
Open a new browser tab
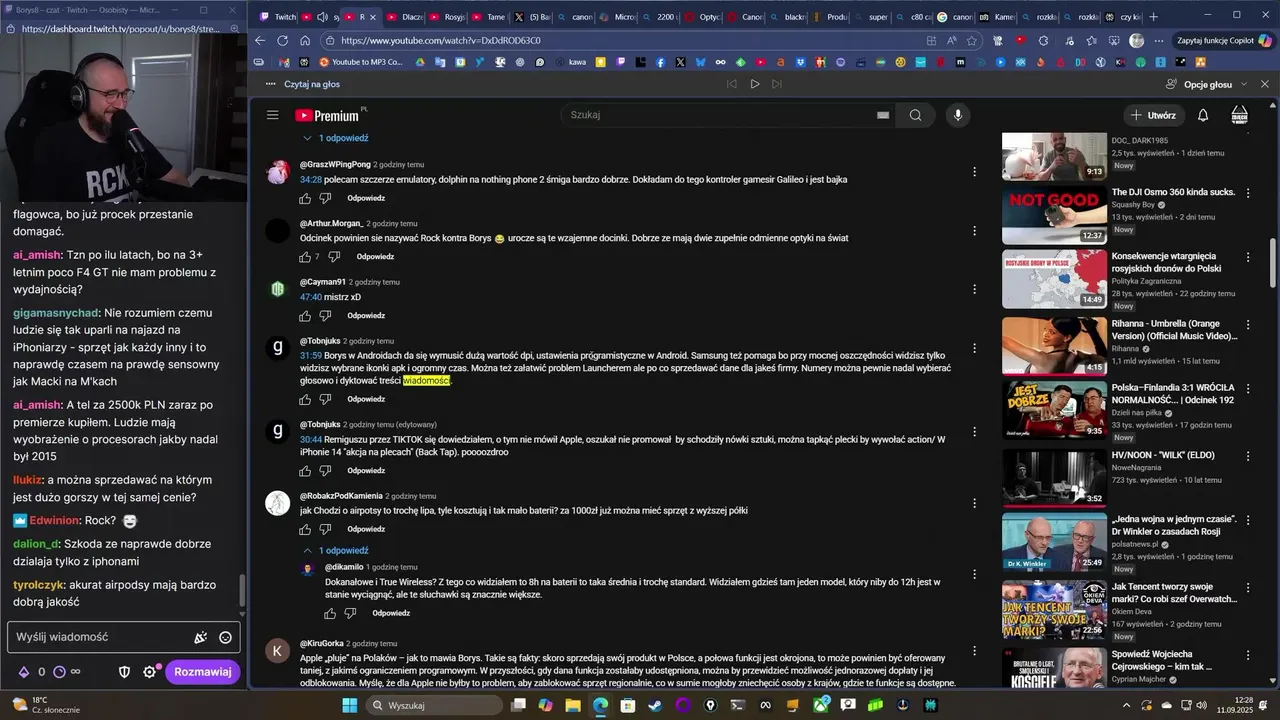coord(1153,17)
